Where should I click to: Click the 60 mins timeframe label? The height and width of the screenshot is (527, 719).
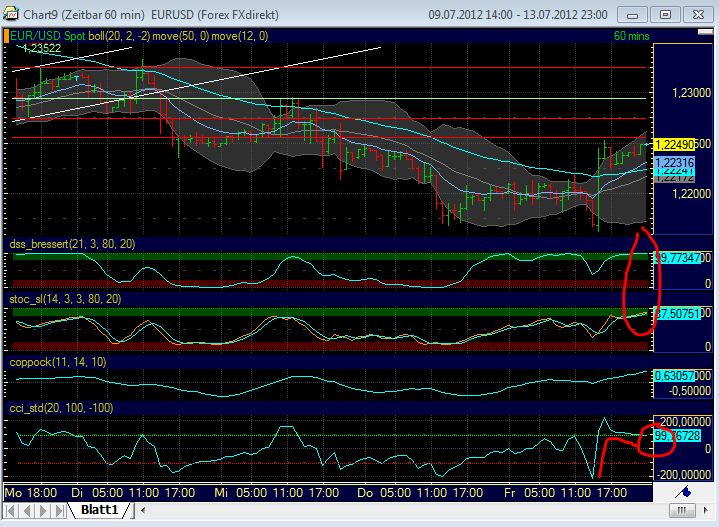pyautogui.click(x=631, y=36)
